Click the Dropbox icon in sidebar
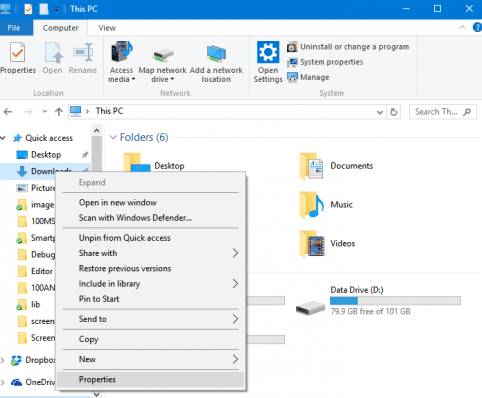 click(x=16, y=360)
